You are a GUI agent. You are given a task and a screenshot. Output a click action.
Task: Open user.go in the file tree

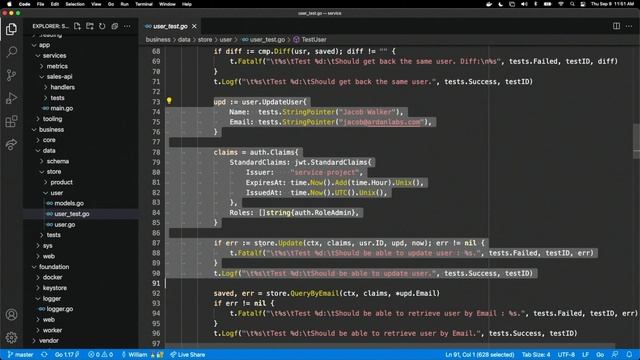pos(64,224)
